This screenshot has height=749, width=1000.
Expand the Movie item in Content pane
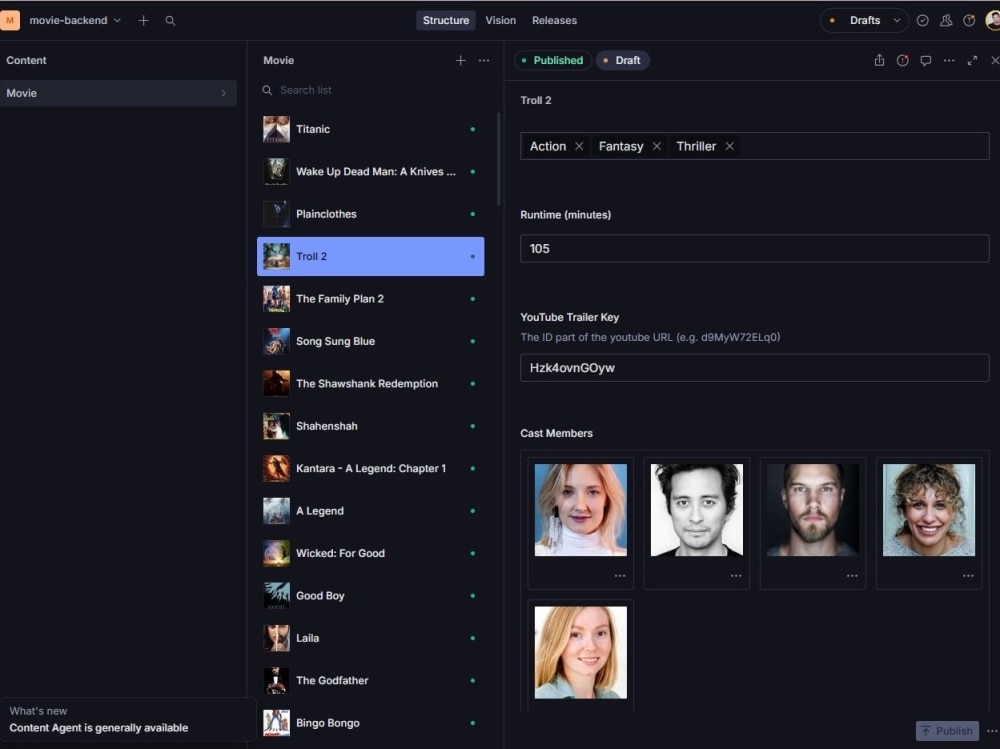pos(118,93)
